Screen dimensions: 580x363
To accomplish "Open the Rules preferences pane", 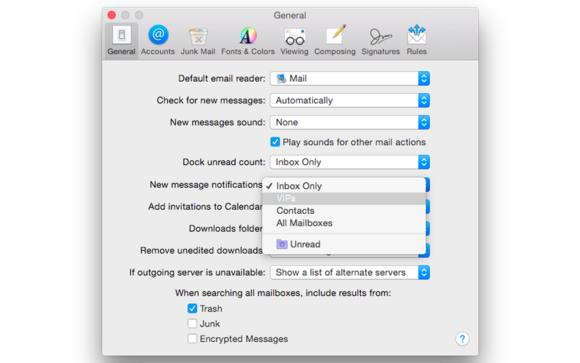I will click(417, 40).
